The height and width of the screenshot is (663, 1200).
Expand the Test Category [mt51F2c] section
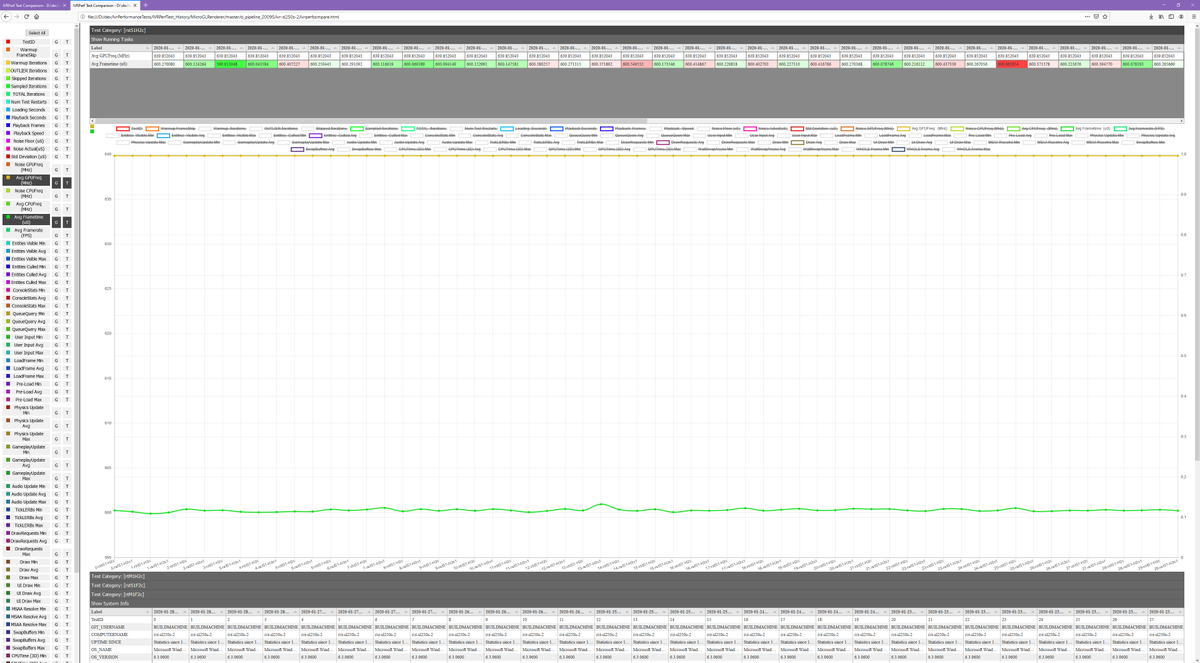[x=636, y=585]
